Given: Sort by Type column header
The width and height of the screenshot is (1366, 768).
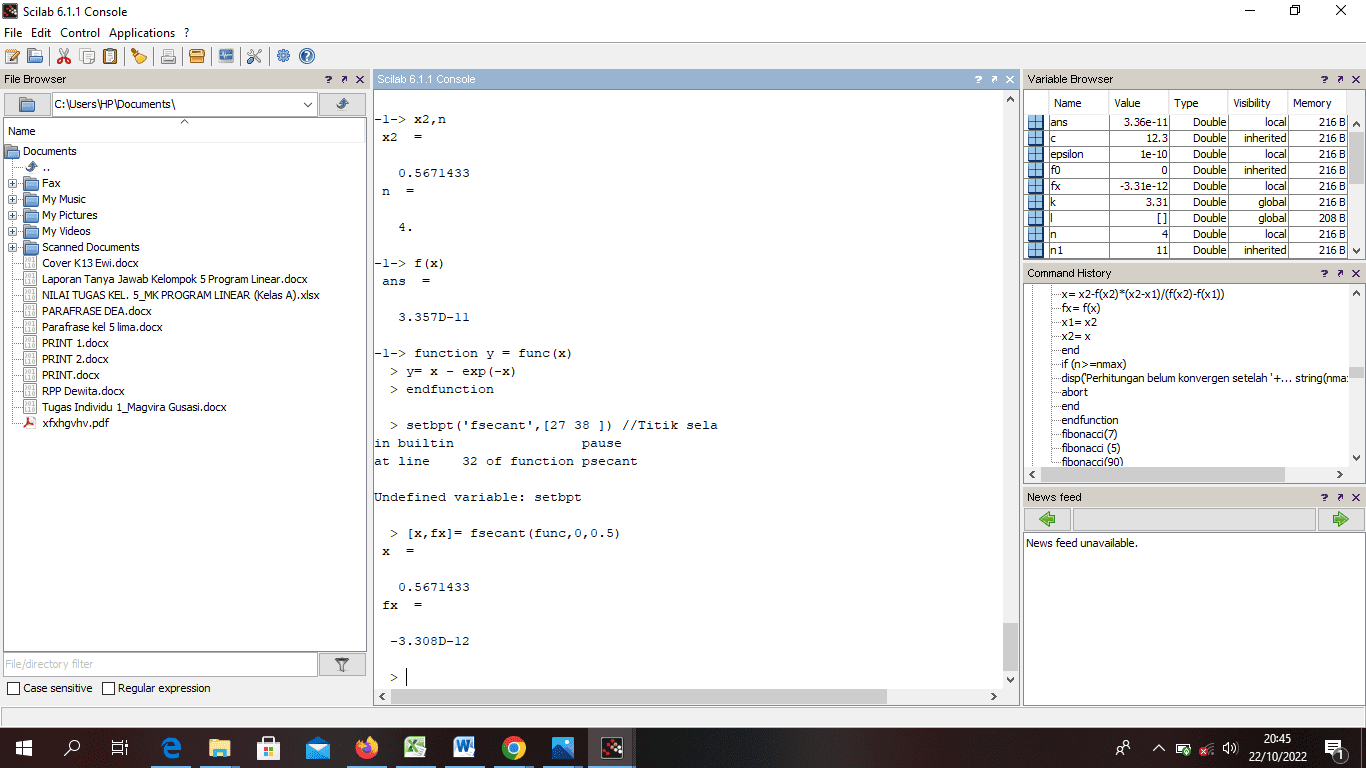Looking at the screenshot, I should 1197,103.
